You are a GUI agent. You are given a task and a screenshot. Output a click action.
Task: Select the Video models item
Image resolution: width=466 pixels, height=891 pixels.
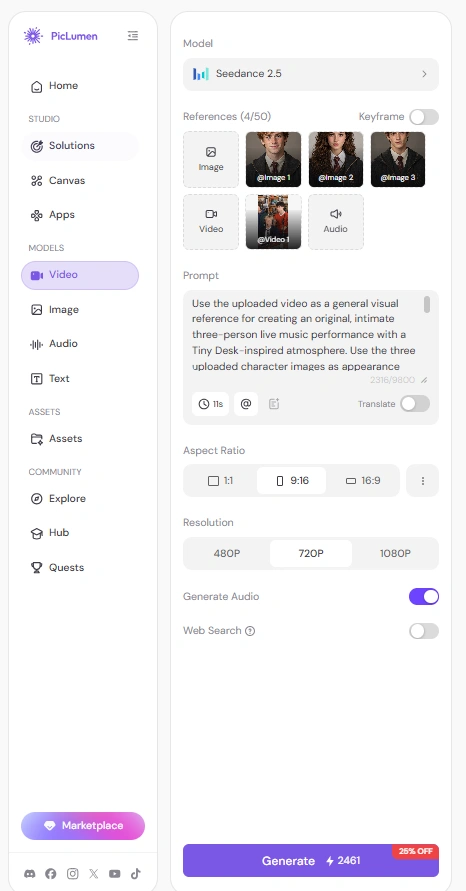click(80, 275)
